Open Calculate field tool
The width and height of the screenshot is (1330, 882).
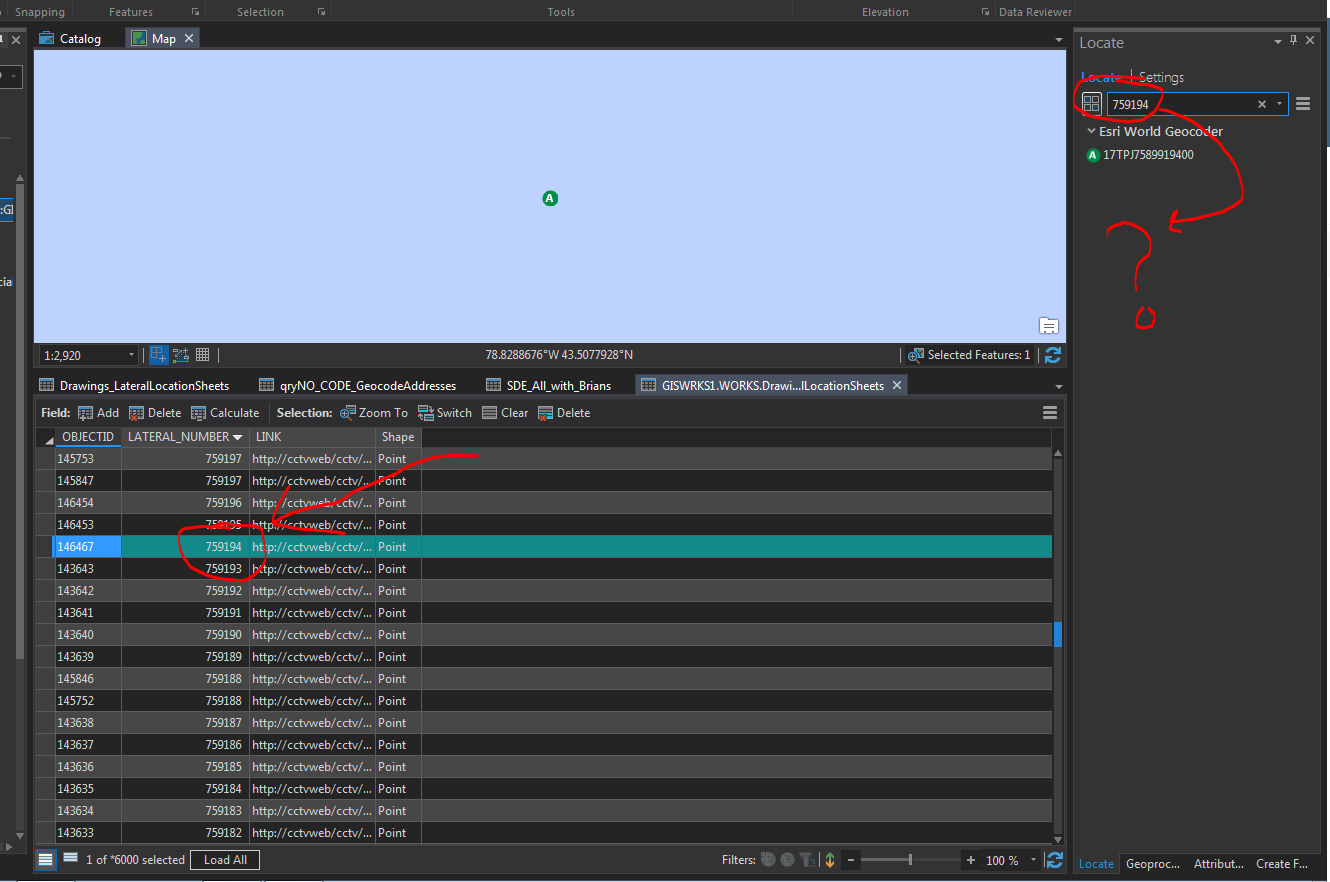pyautogui.click(x=225, y=413)
